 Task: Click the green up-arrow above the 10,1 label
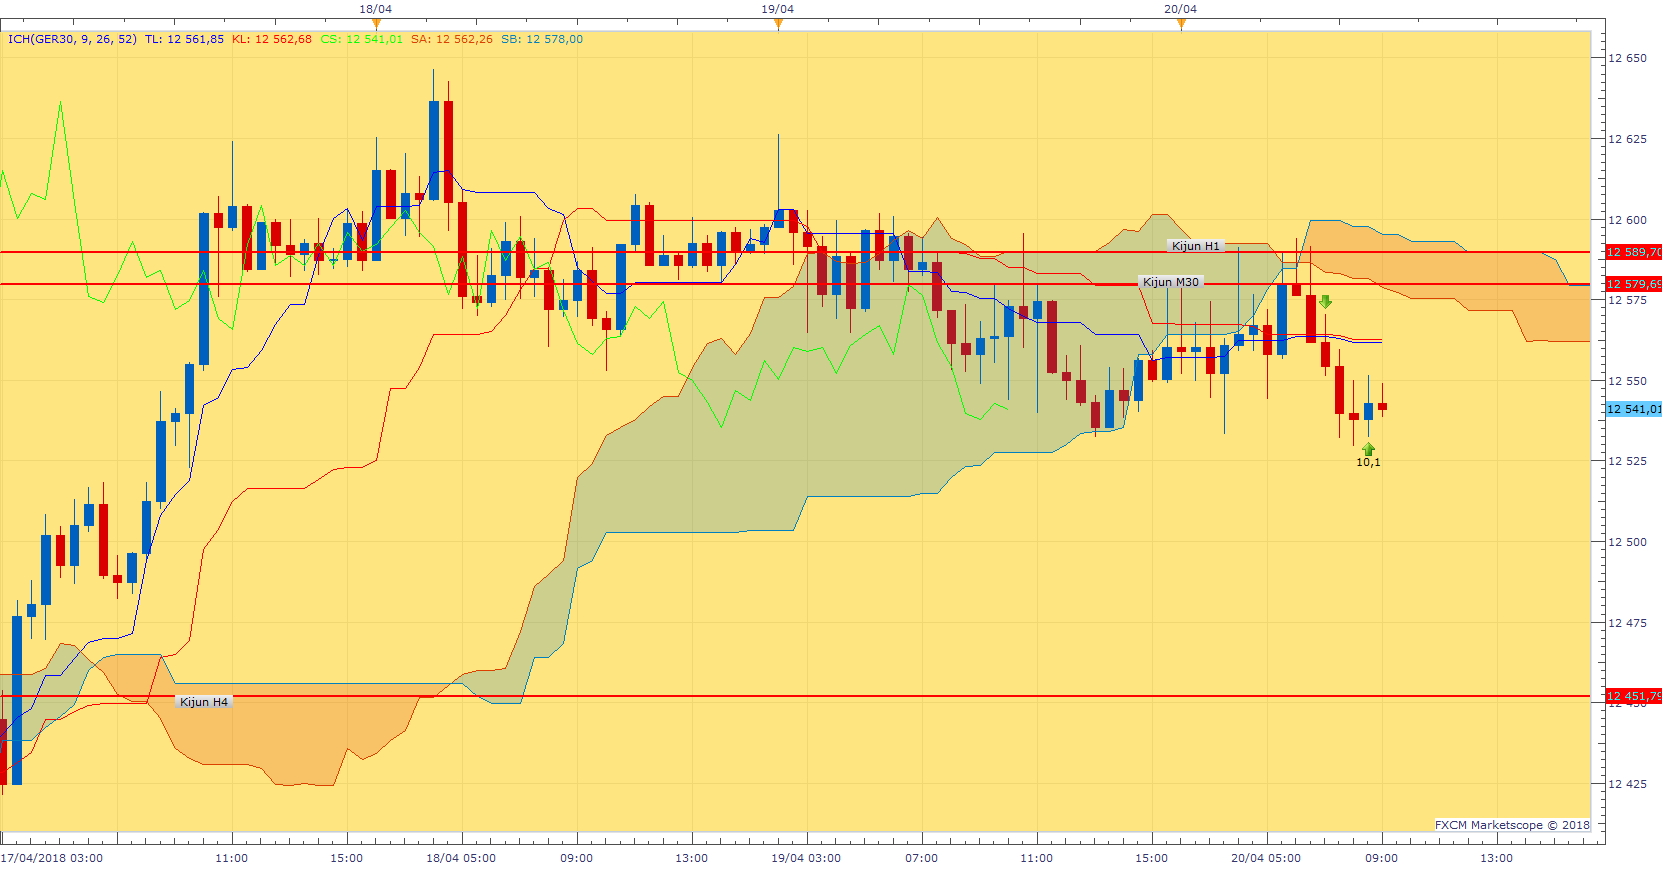coord(1368,449)
